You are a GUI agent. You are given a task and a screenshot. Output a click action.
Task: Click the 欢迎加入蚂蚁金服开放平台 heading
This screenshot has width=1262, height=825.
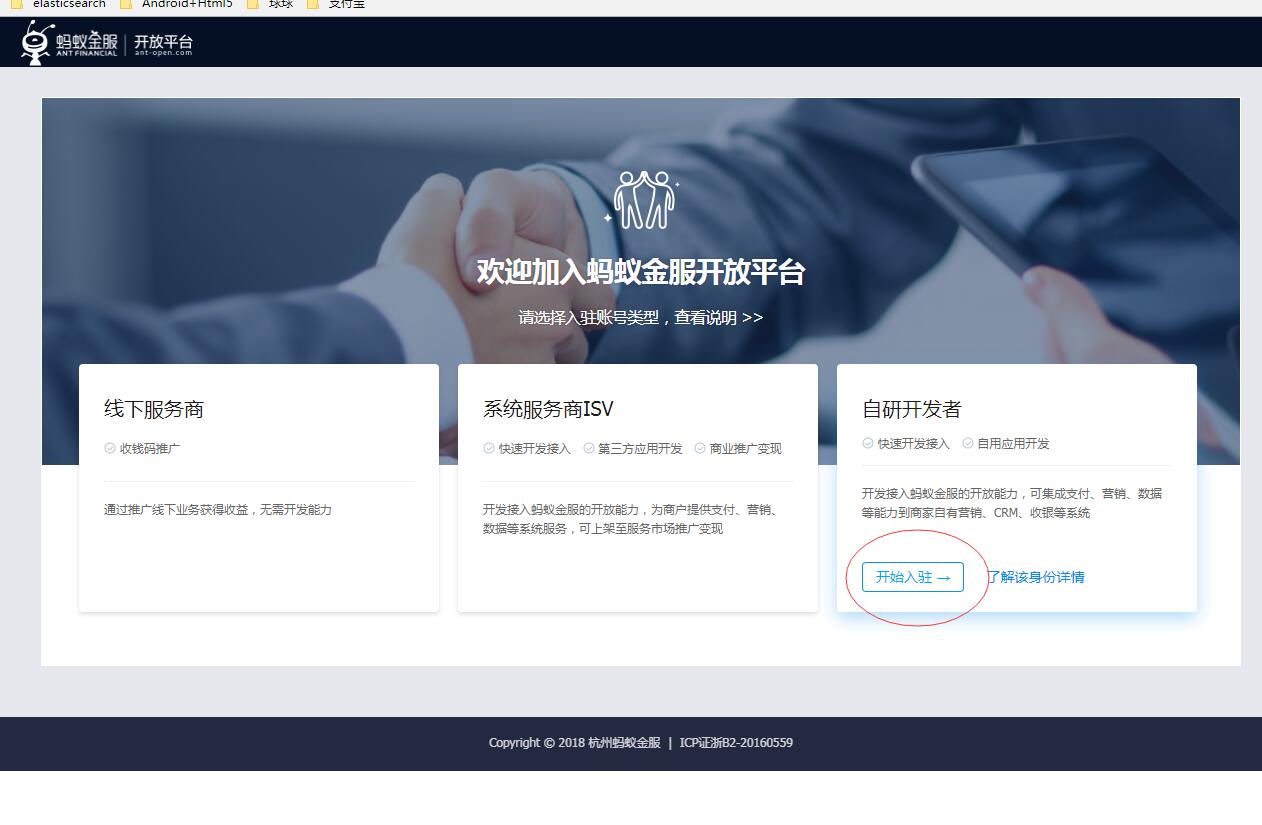tap(641, 272)
